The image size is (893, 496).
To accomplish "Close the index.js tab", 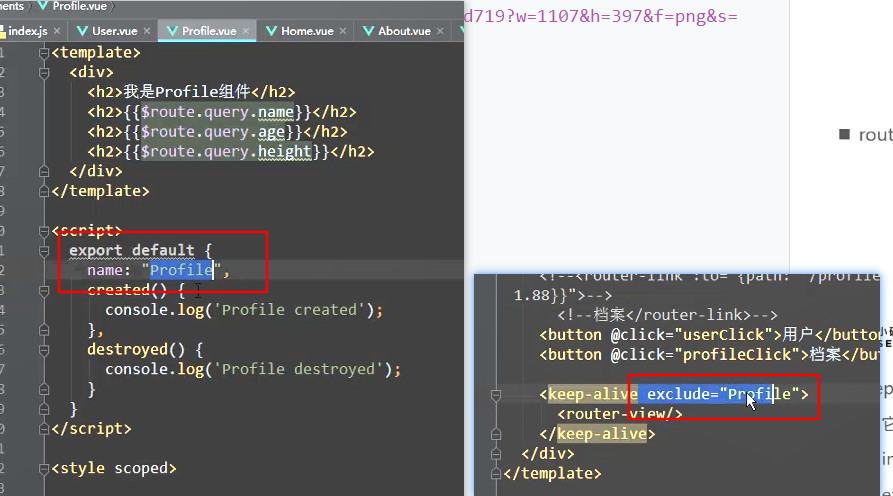I will (57, 31).
